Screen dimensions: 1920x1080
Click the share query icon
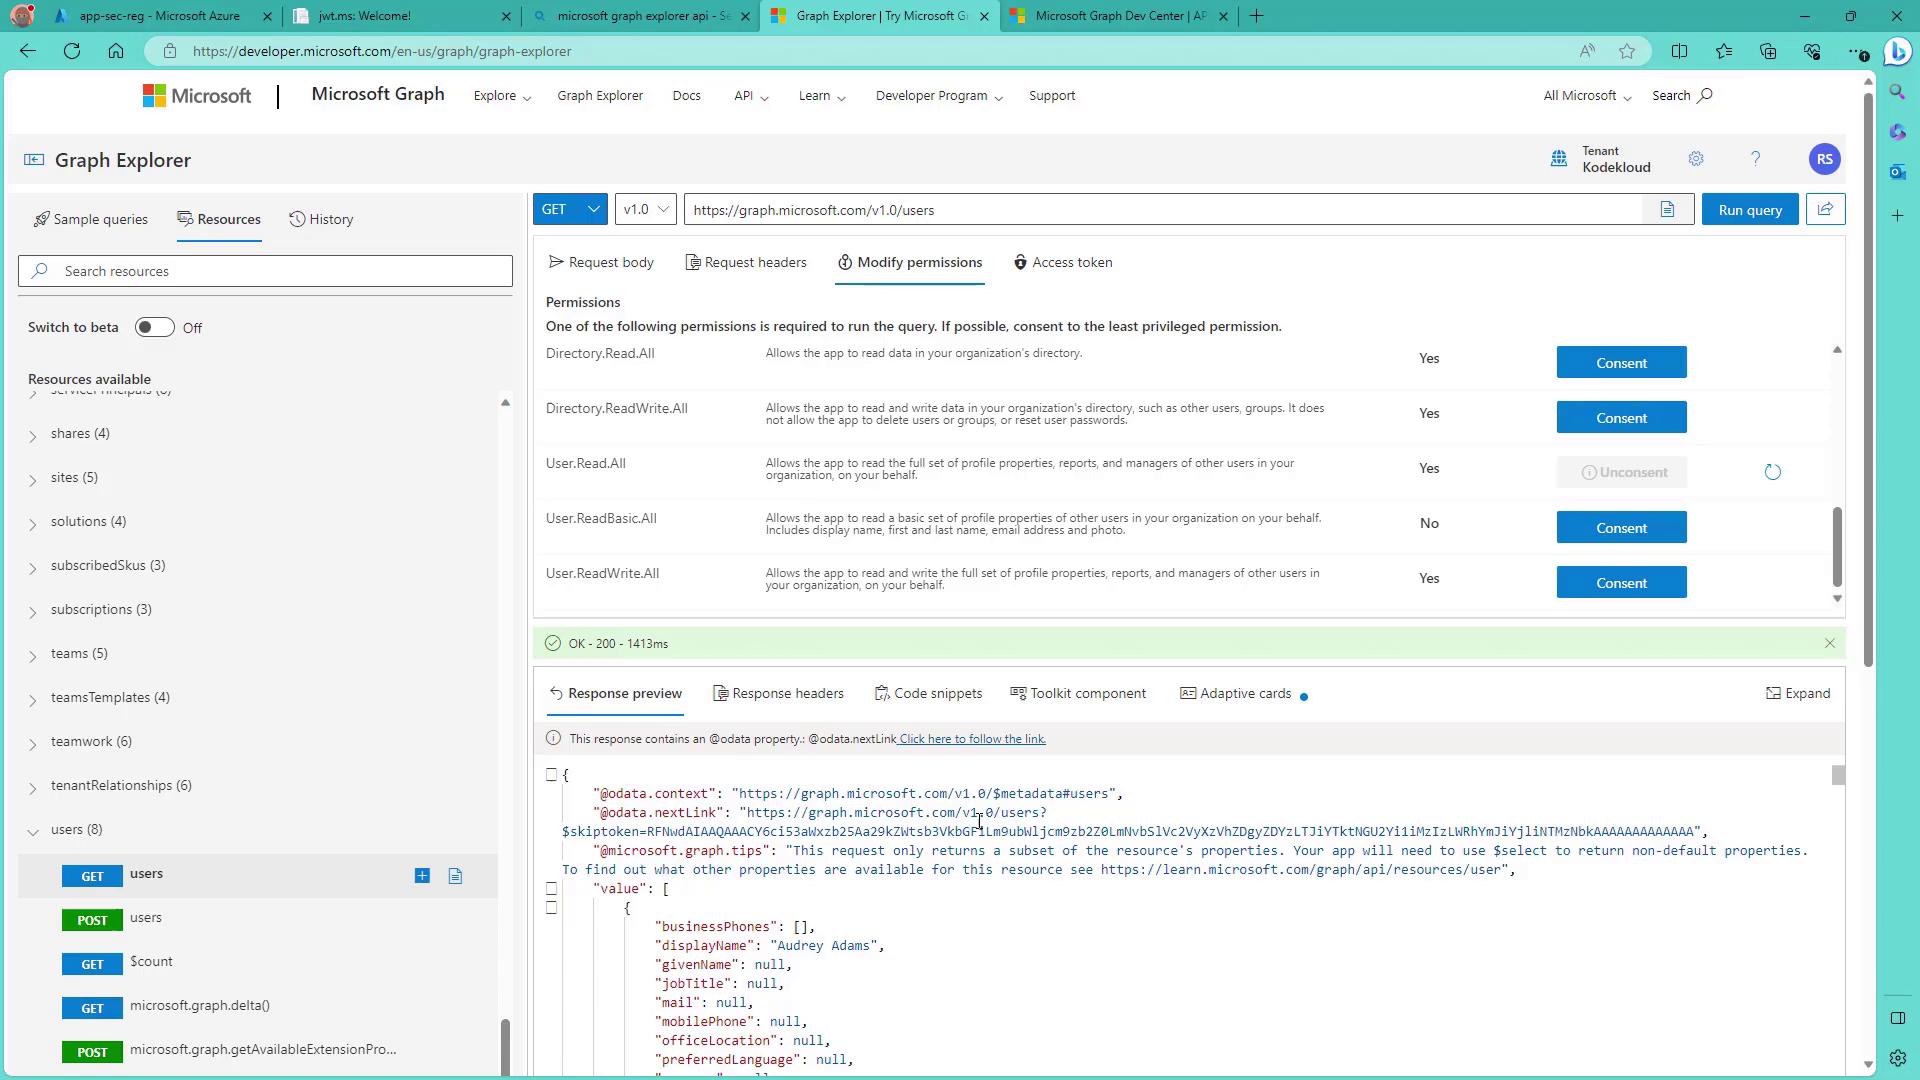1825,209
